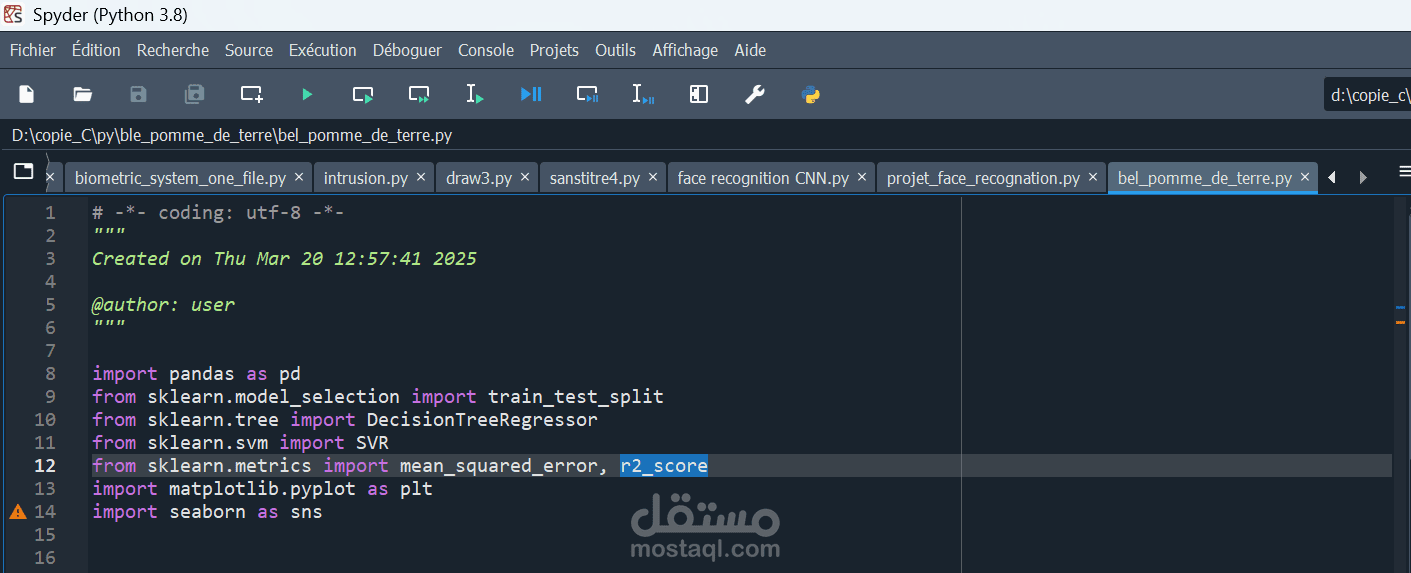The image size is (1411, 573).
Task: Show next tabs with right arrow
Action: [x=1363, y=178]
